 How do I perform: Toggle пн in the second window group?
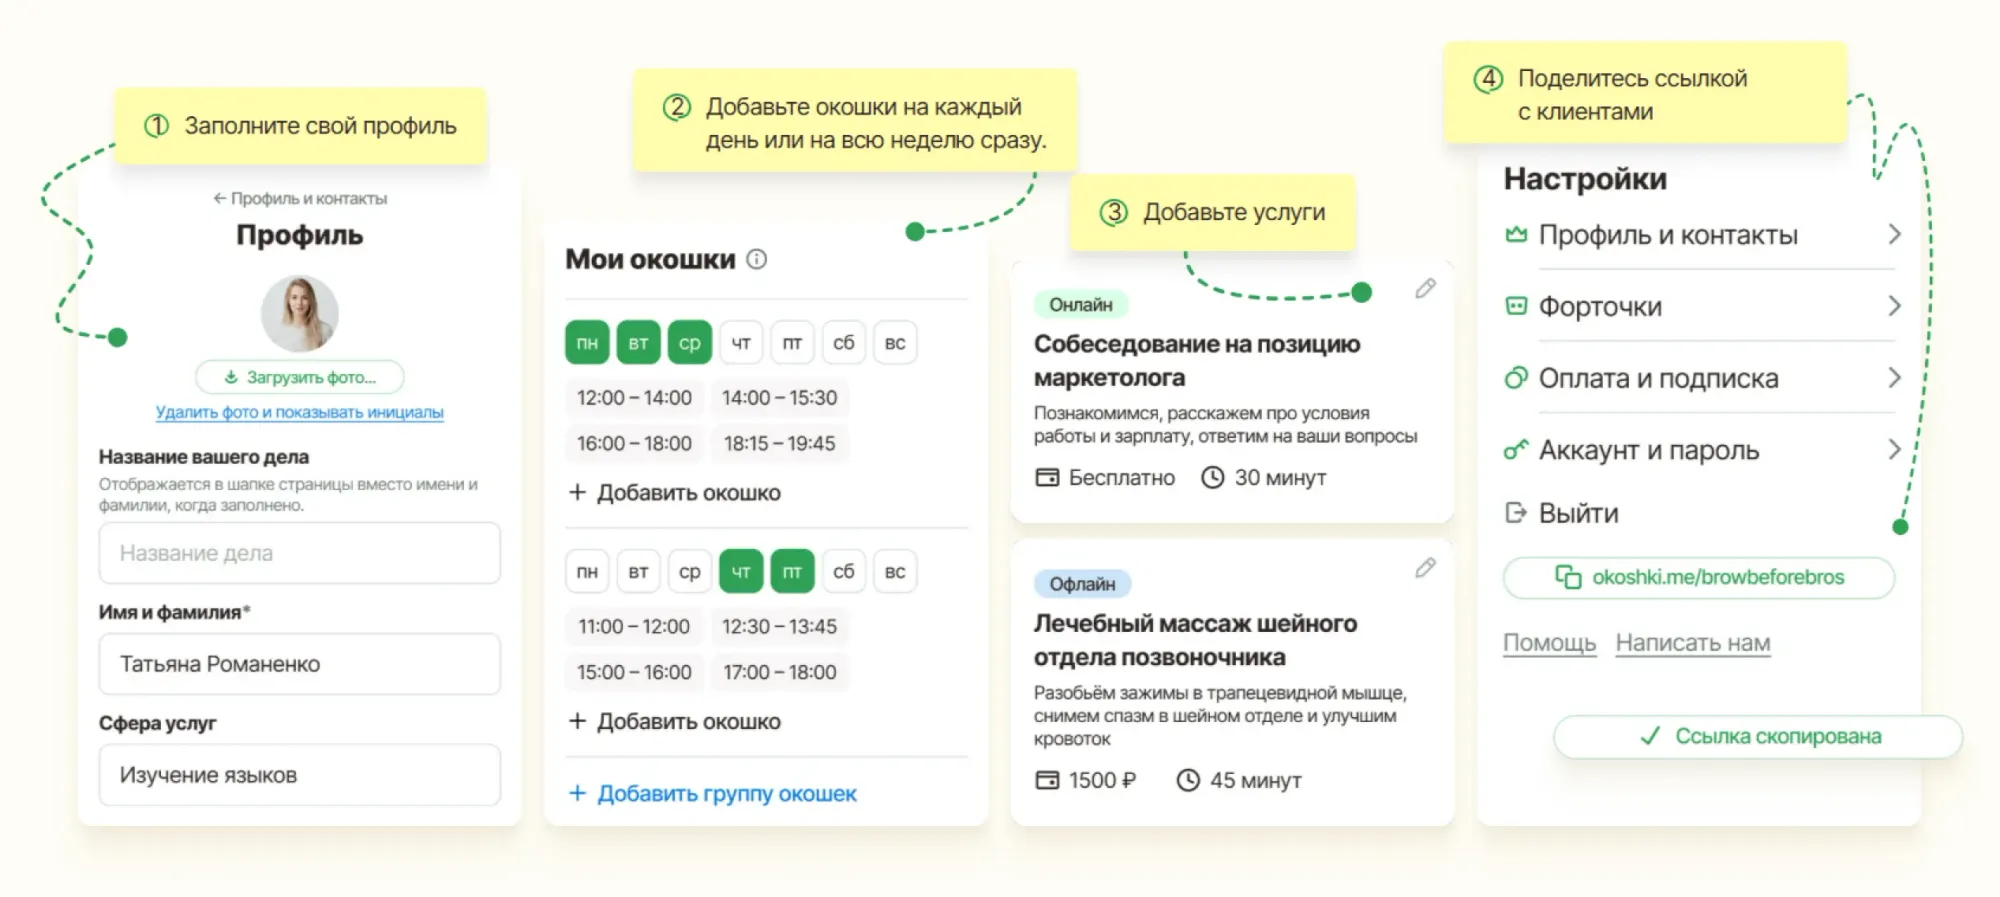coord(587,572)
